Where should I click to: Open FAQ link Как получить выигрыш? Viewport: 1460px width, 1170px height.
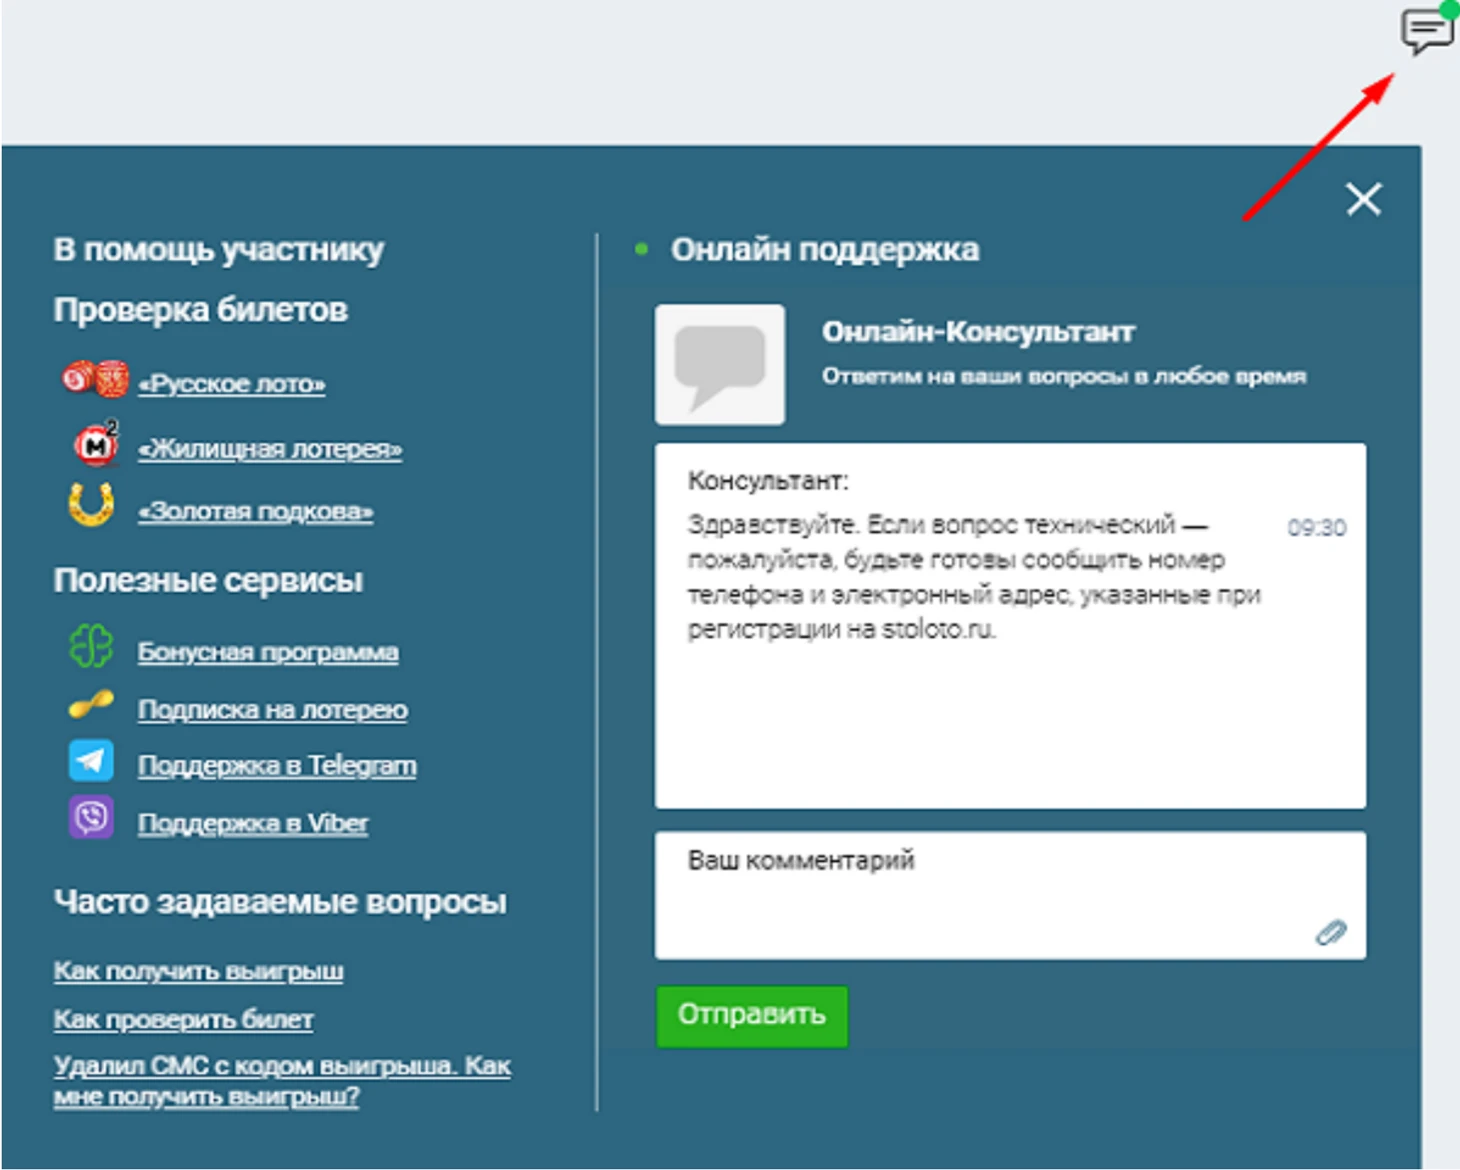(x=199, y=971)
